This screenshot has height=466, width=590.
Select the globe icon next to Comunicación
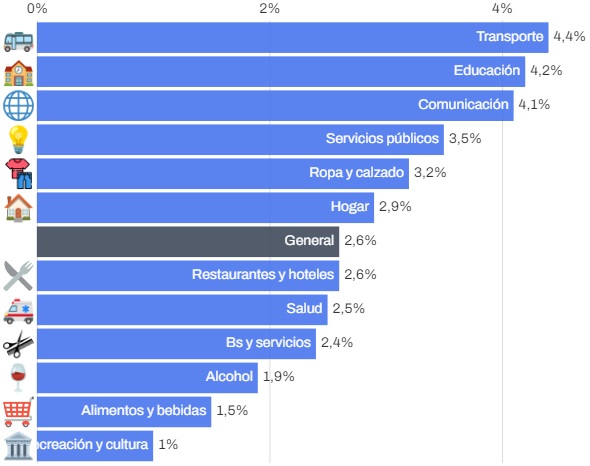click(x=18, y=106)
